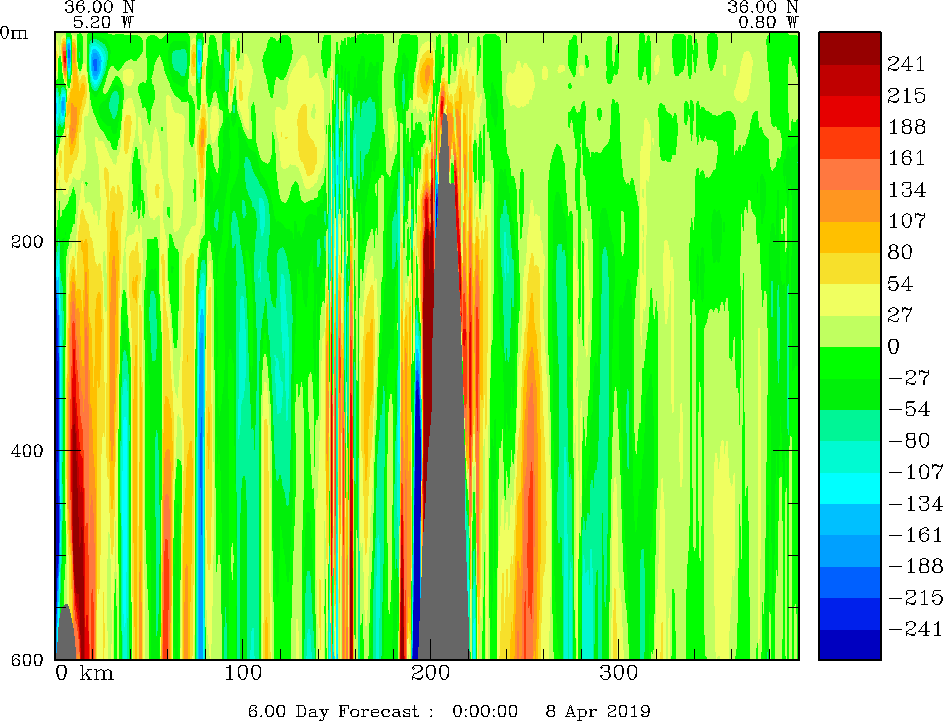Click the colorbar label -134

[x=915, y=503]
